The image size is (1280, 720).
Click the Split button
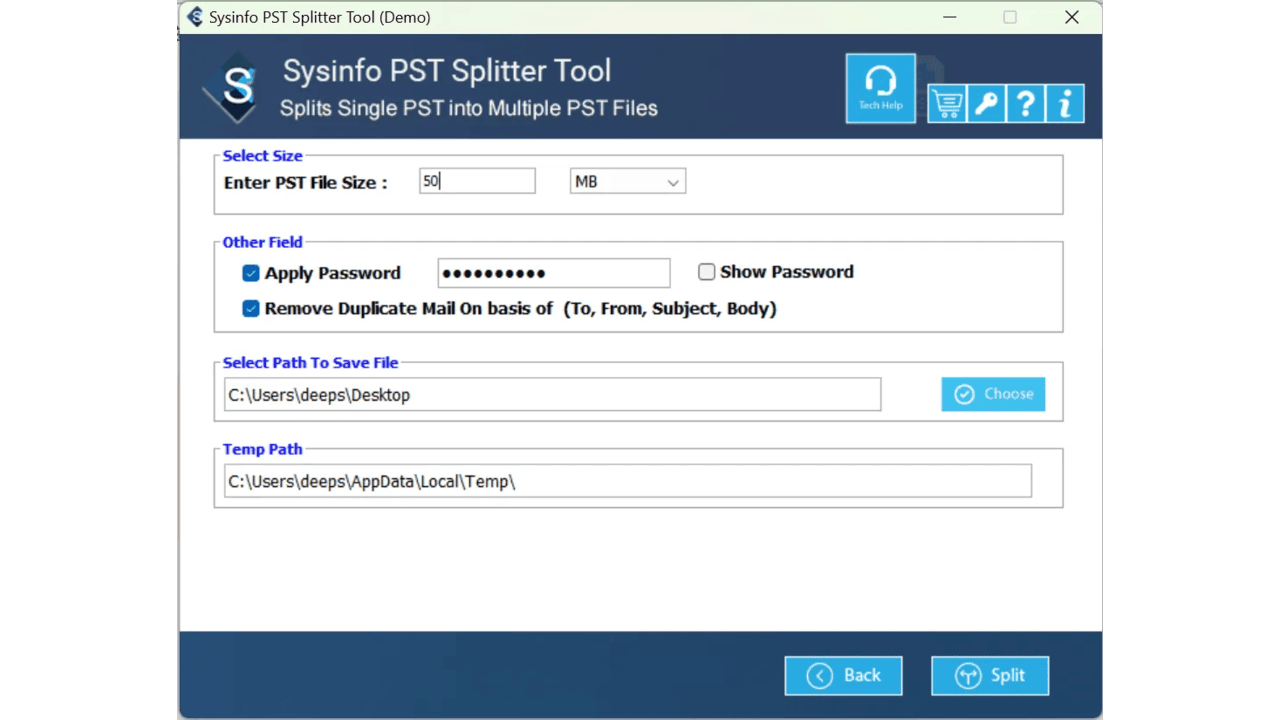990,676
